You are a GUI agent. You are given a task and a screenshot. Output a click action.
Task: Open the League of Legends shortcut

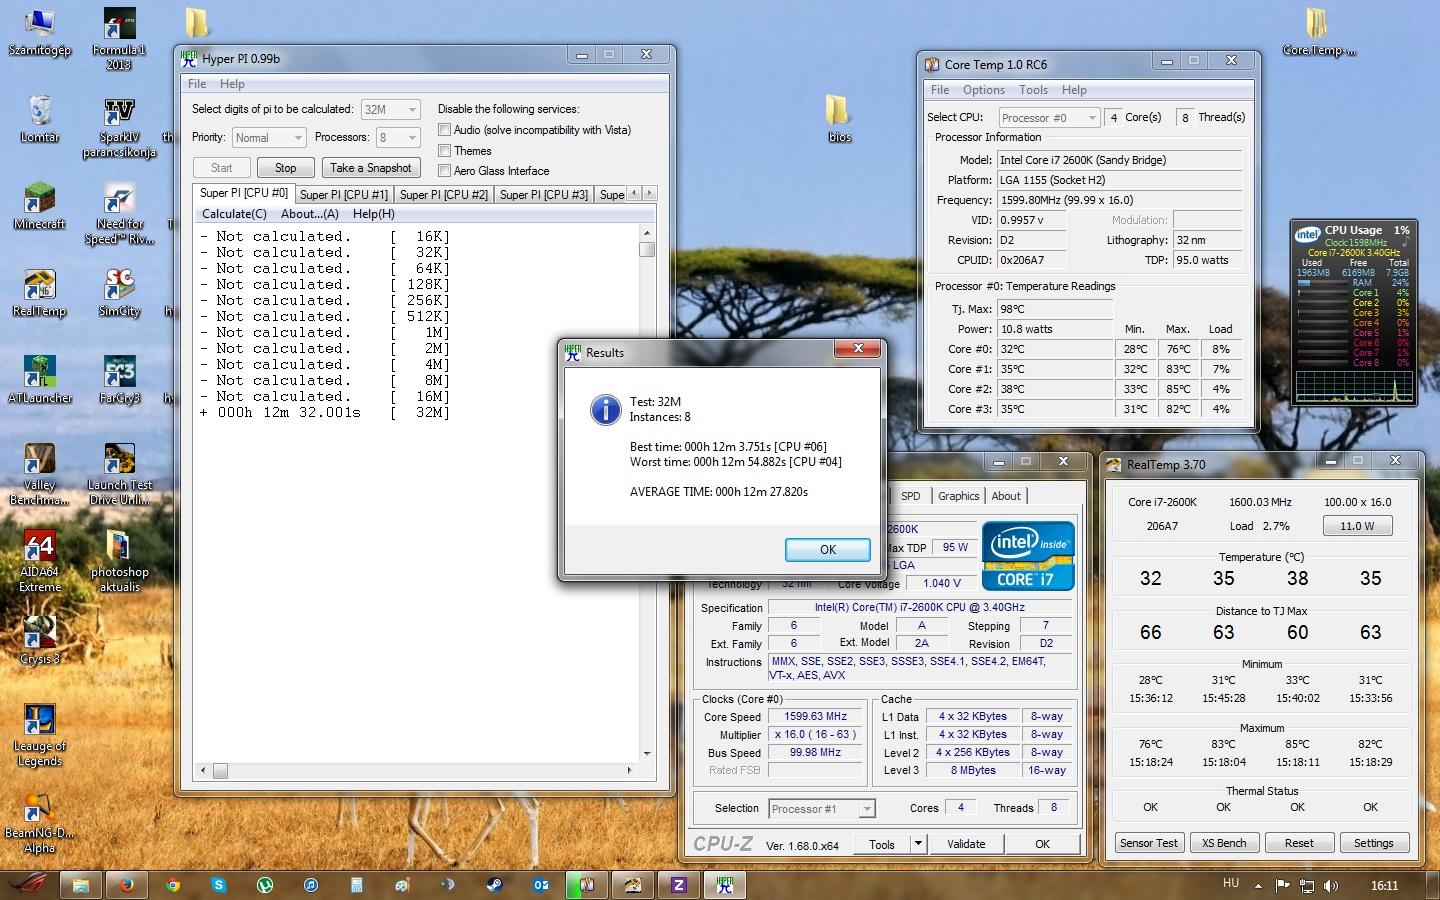(x=40, y=736)
